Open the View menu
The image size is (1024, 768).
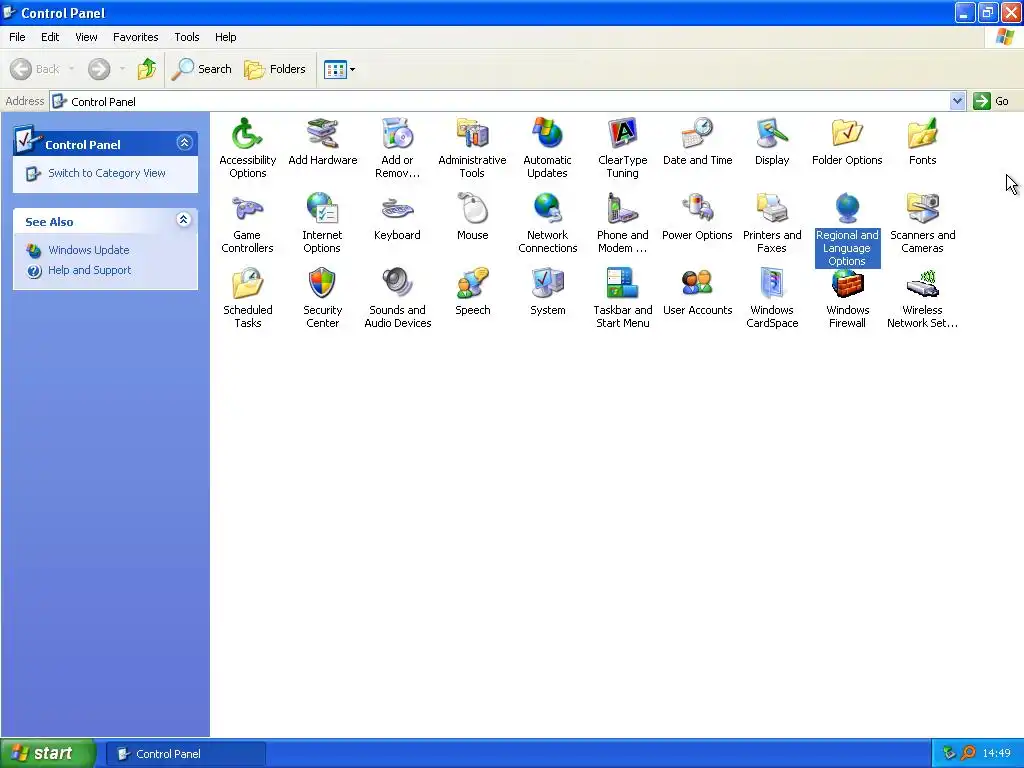[x=86, y=37]
